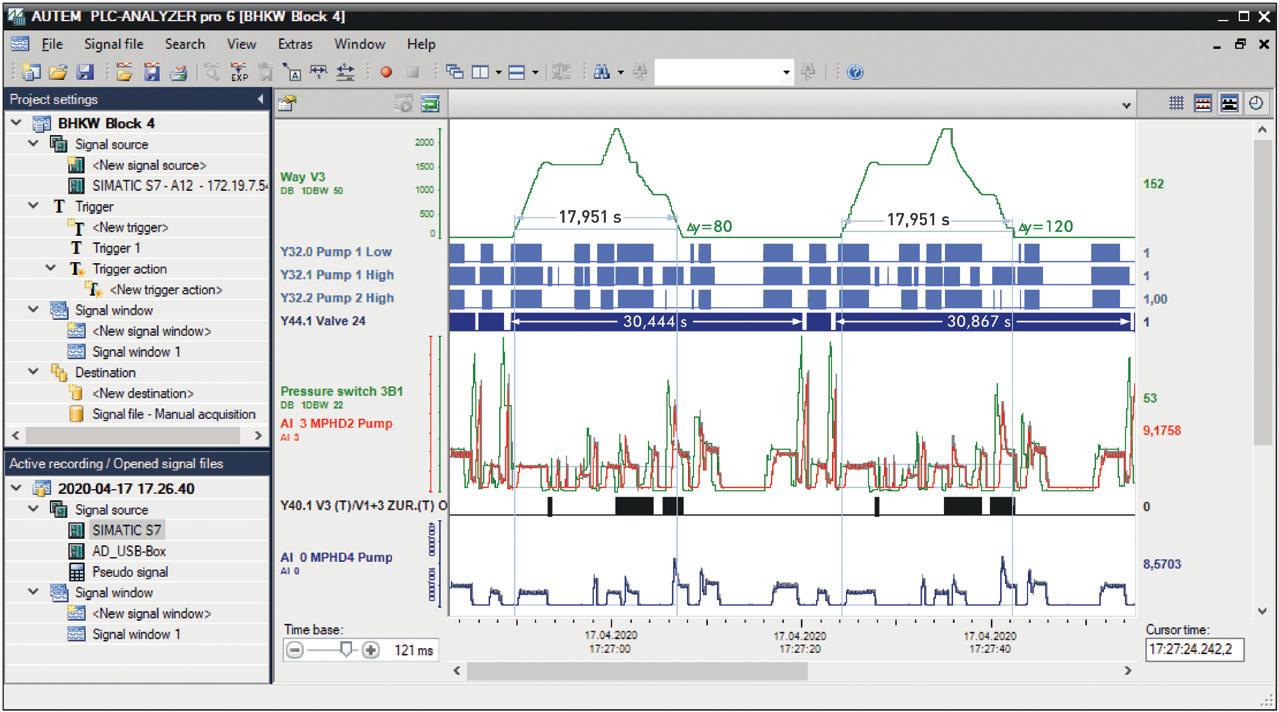Click into the toolbar search text box

pyautogui.click(x=716, y=72)
